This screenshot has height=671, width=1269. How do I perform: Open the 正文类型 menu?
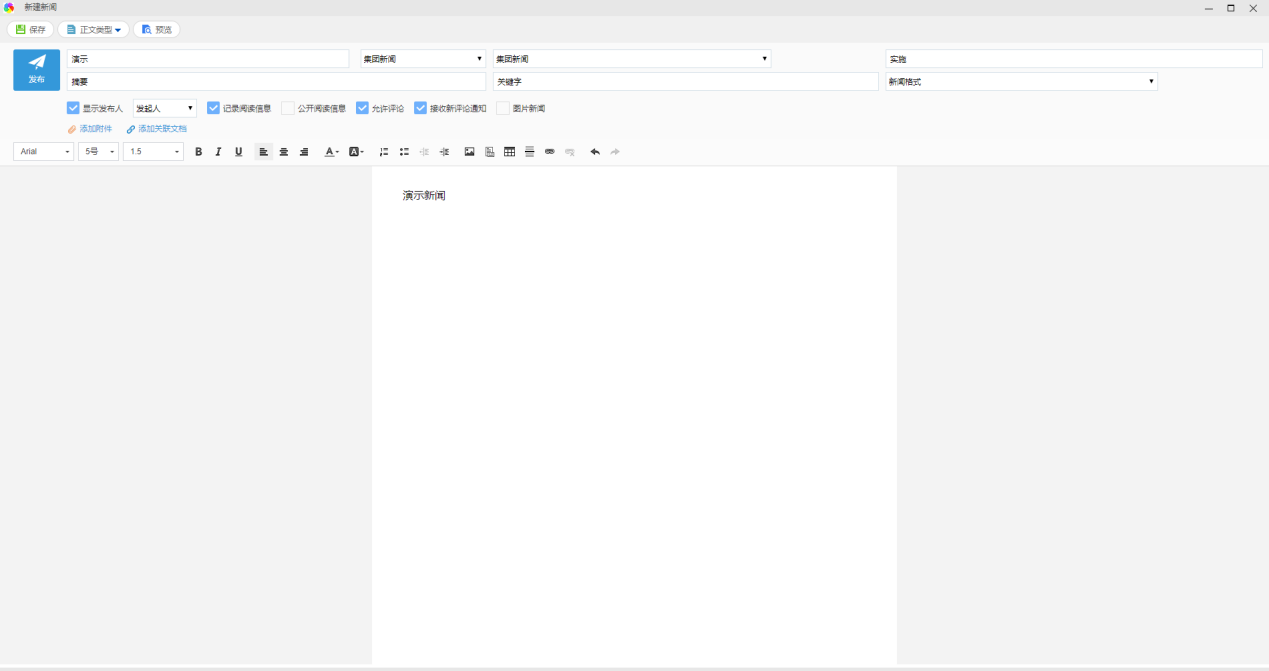pyautogui.click(x=94, y=30)
